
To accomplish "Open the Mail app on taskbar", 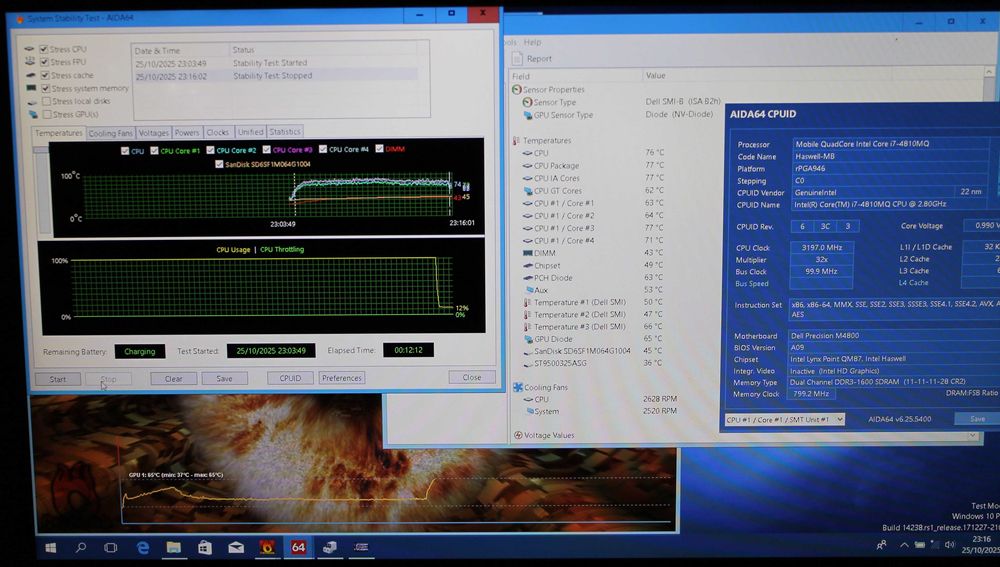I will coord(236,547).
